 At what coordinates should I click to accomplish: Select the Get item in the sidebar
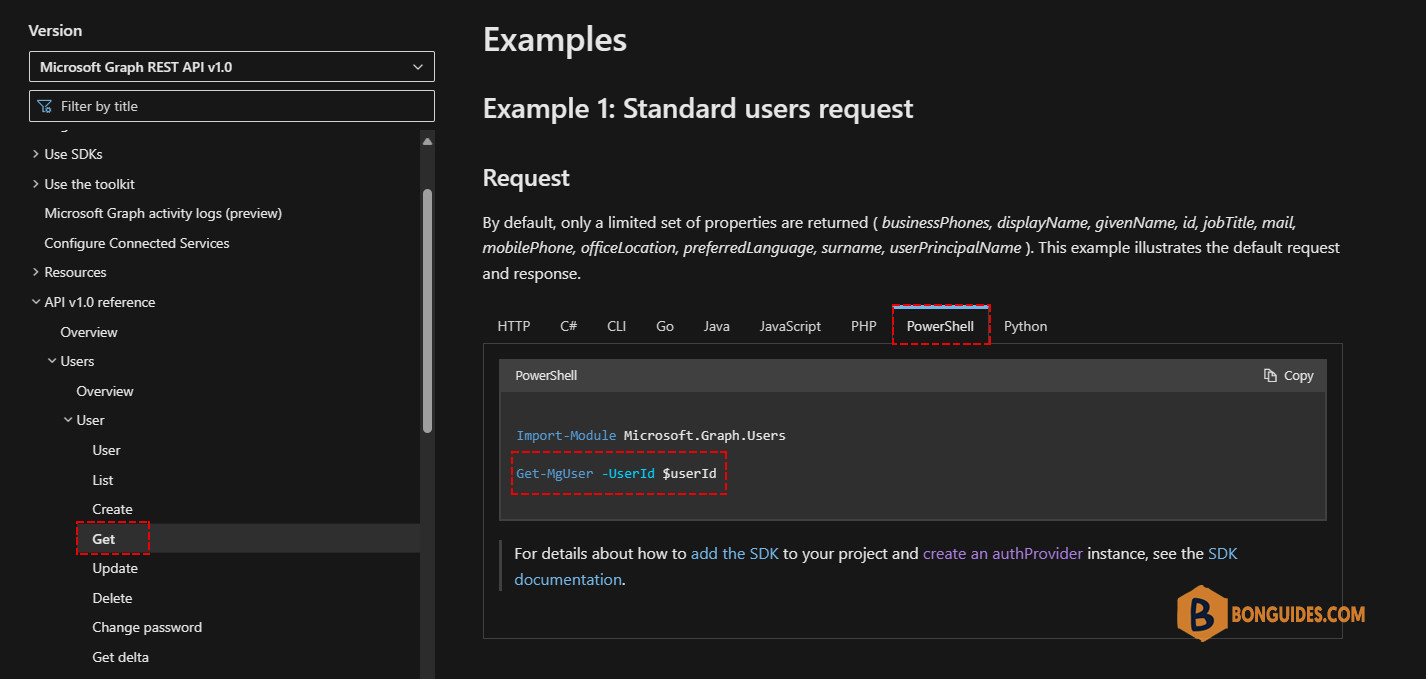pos(104,539)
